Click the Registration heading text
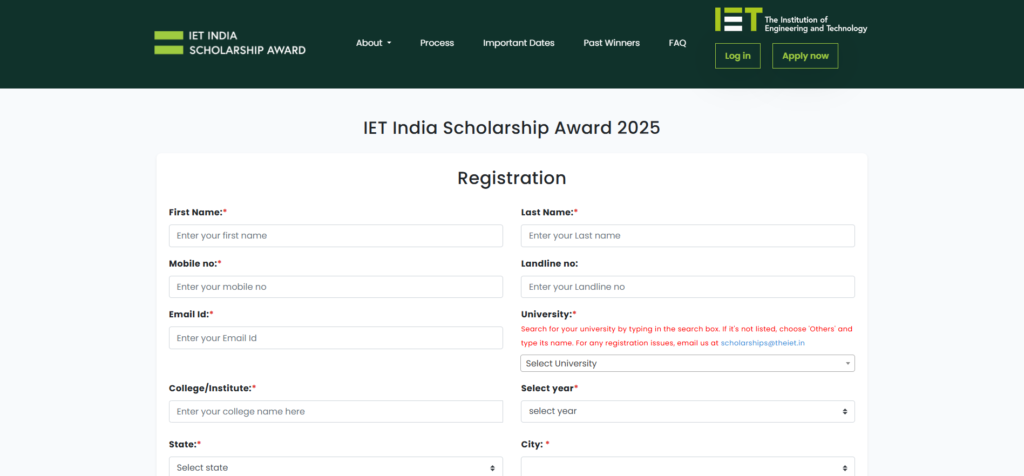Screen dimensions: 1024x476 tap(512, 178)
